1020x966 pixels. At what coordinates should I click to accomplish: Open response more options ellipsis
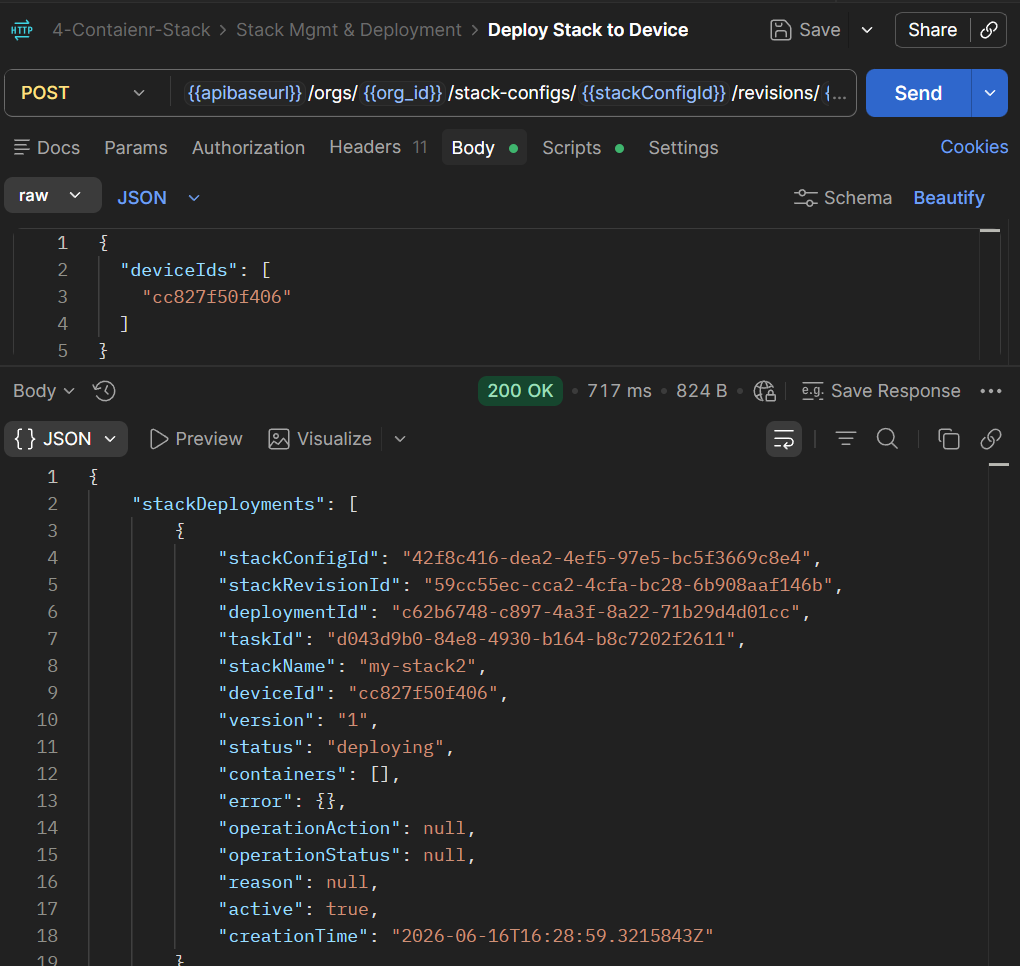[991, 391]
